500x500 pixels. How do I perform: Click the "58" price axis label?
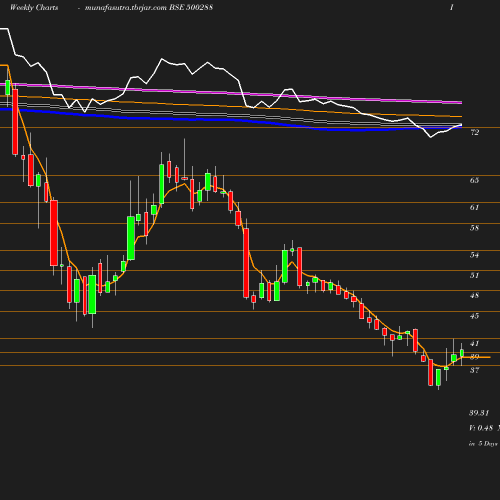click(x=475, y=228)
